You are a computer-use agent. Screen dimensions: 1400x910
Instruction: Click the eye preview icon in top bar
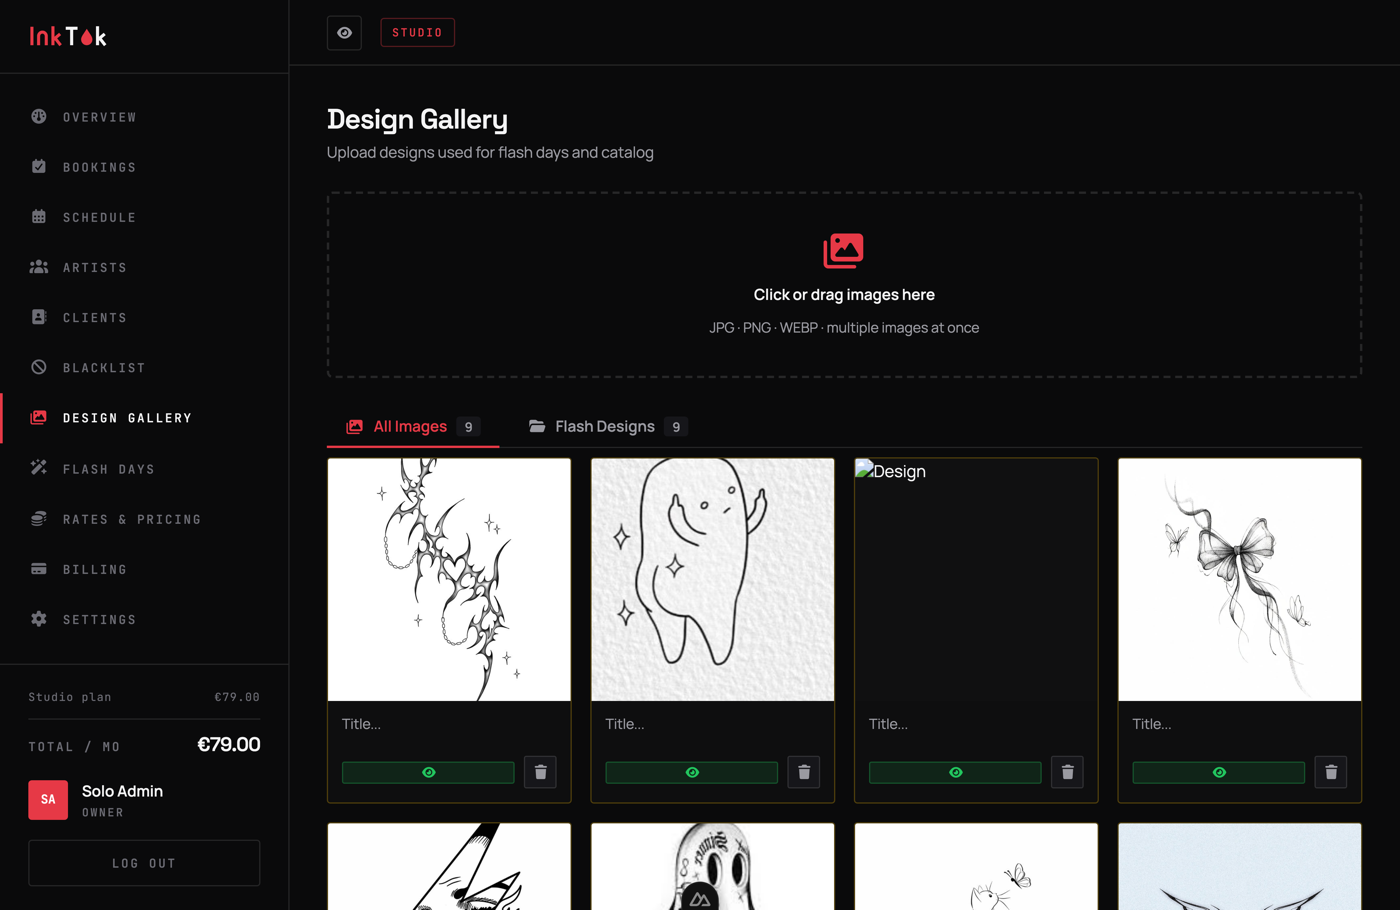pyautogui.click(x=344, y=33)
